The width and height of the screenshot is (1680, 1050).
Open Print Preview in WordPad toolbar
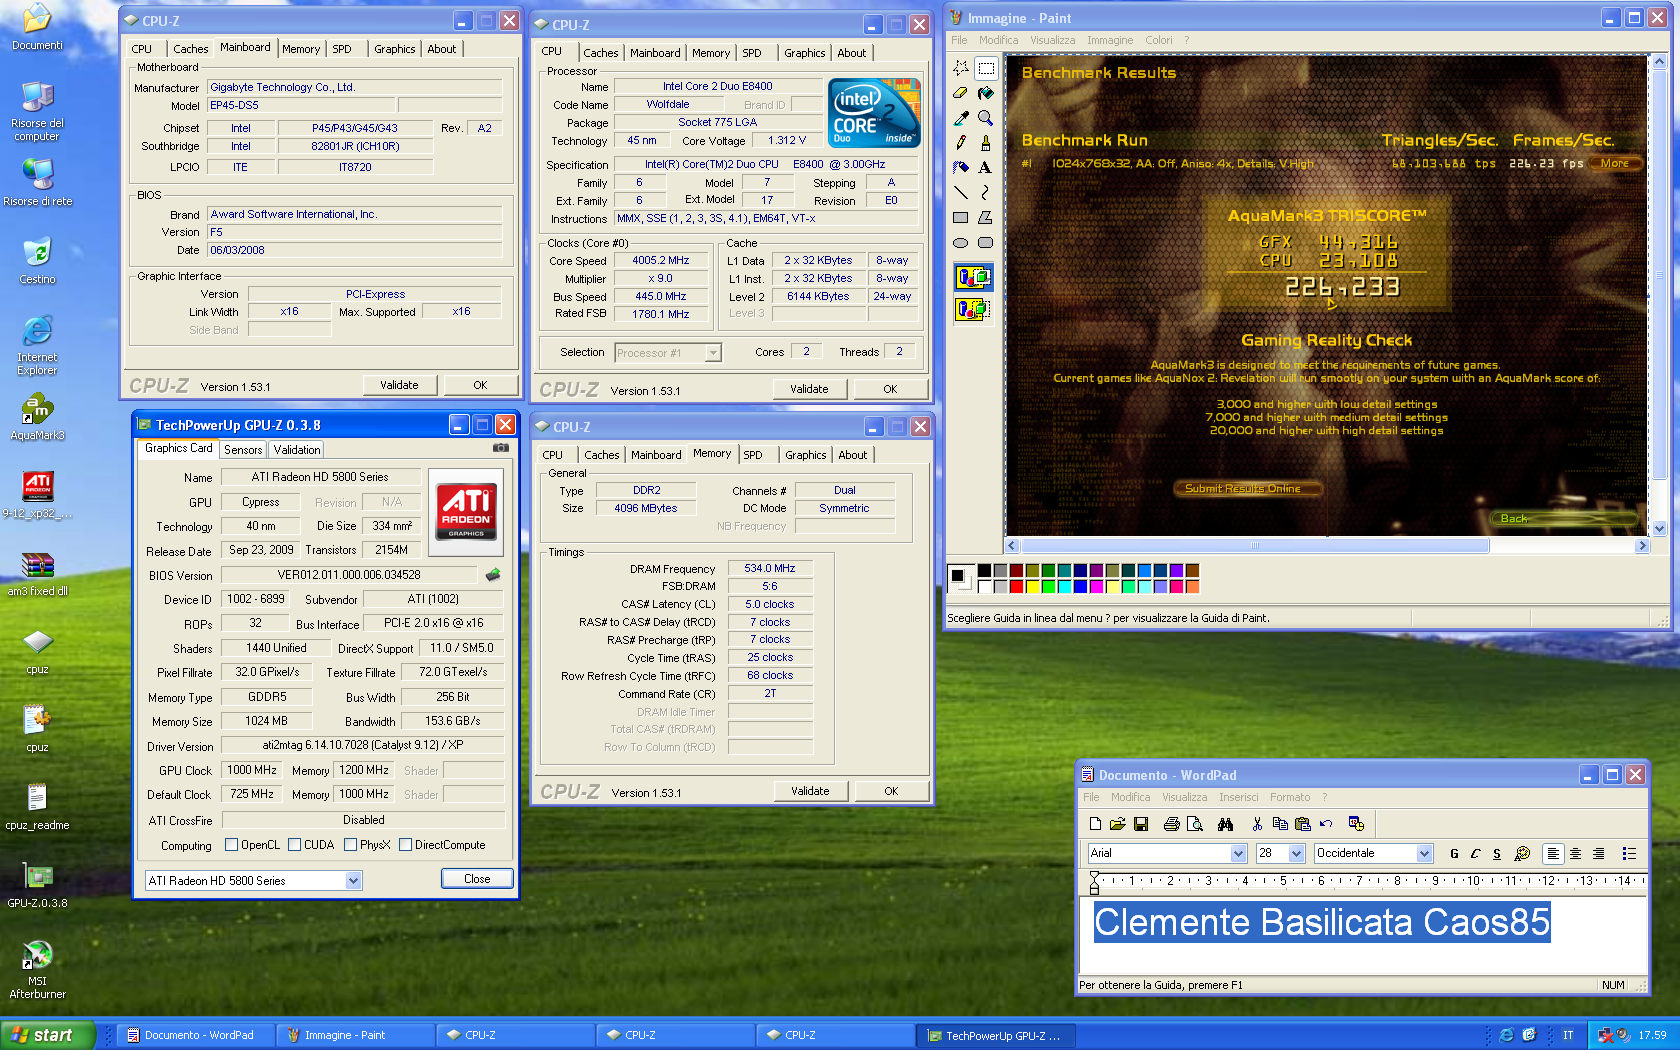click(1195, 824)
